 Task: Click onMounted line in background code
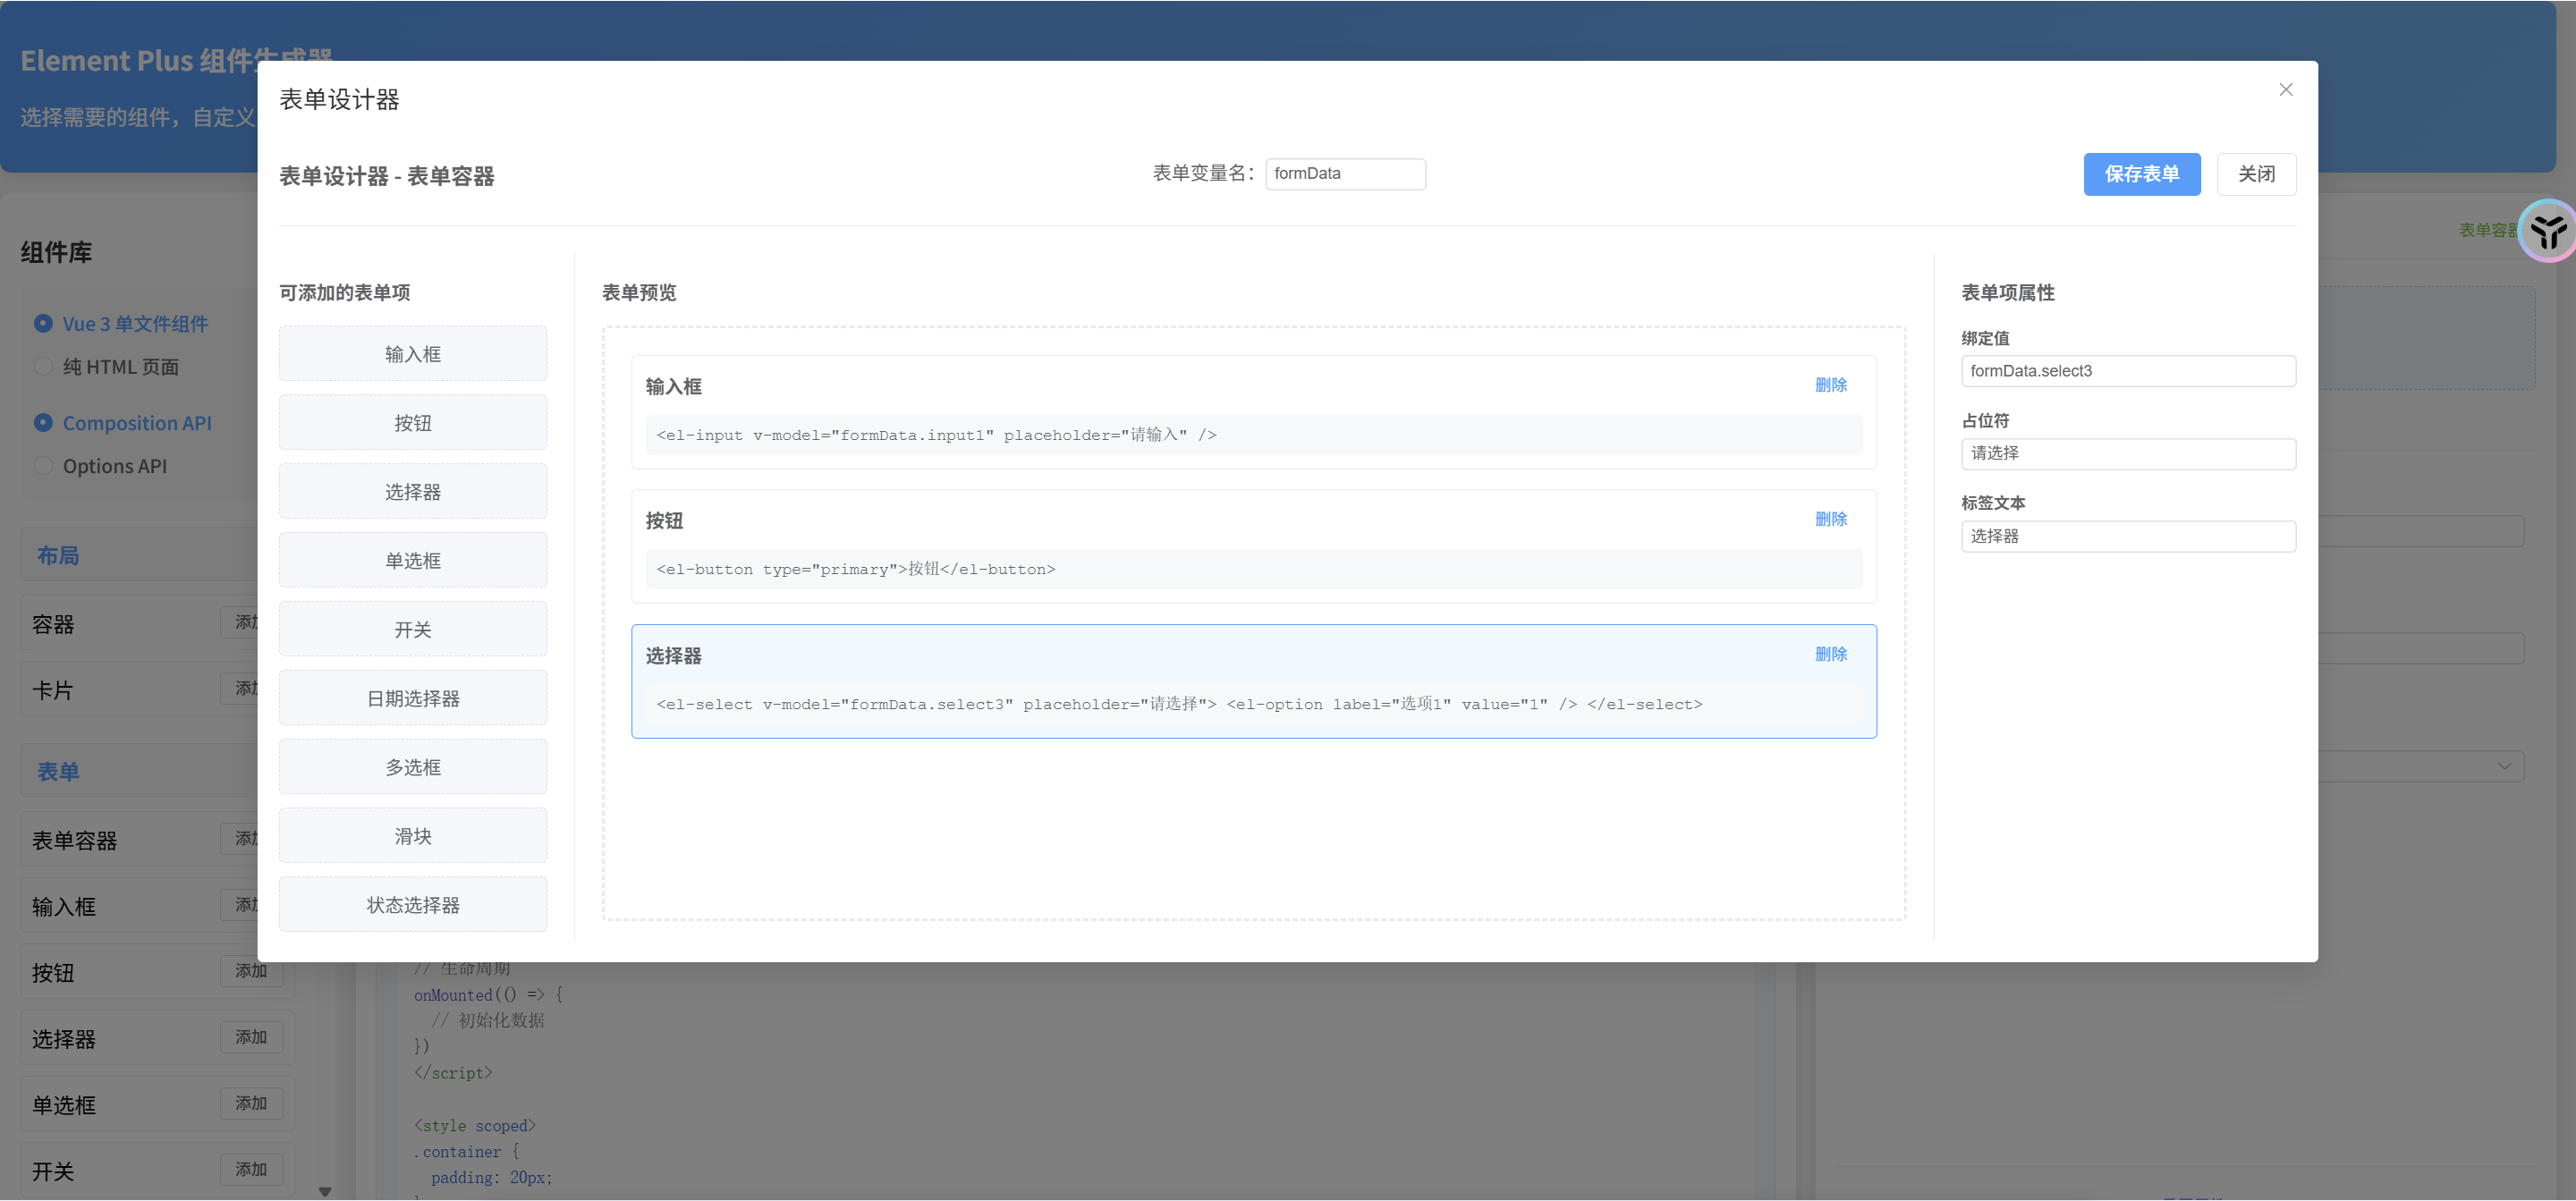(488, 995)
